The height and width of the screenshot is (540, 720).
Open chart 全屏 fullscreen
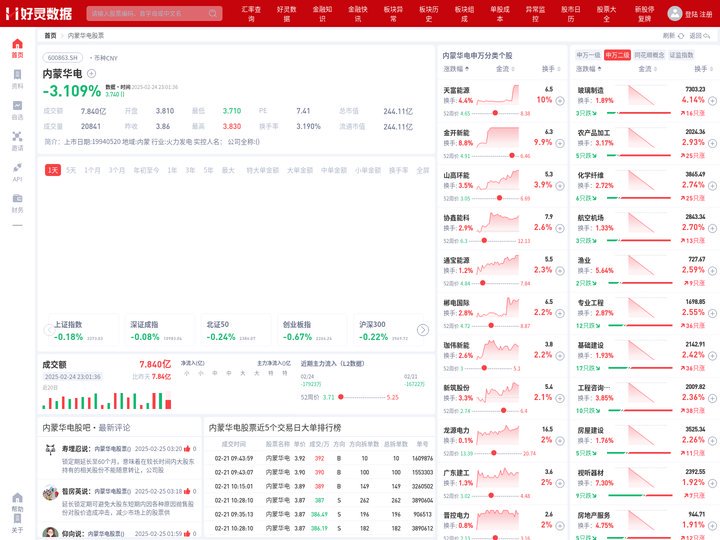pos(422,170)
